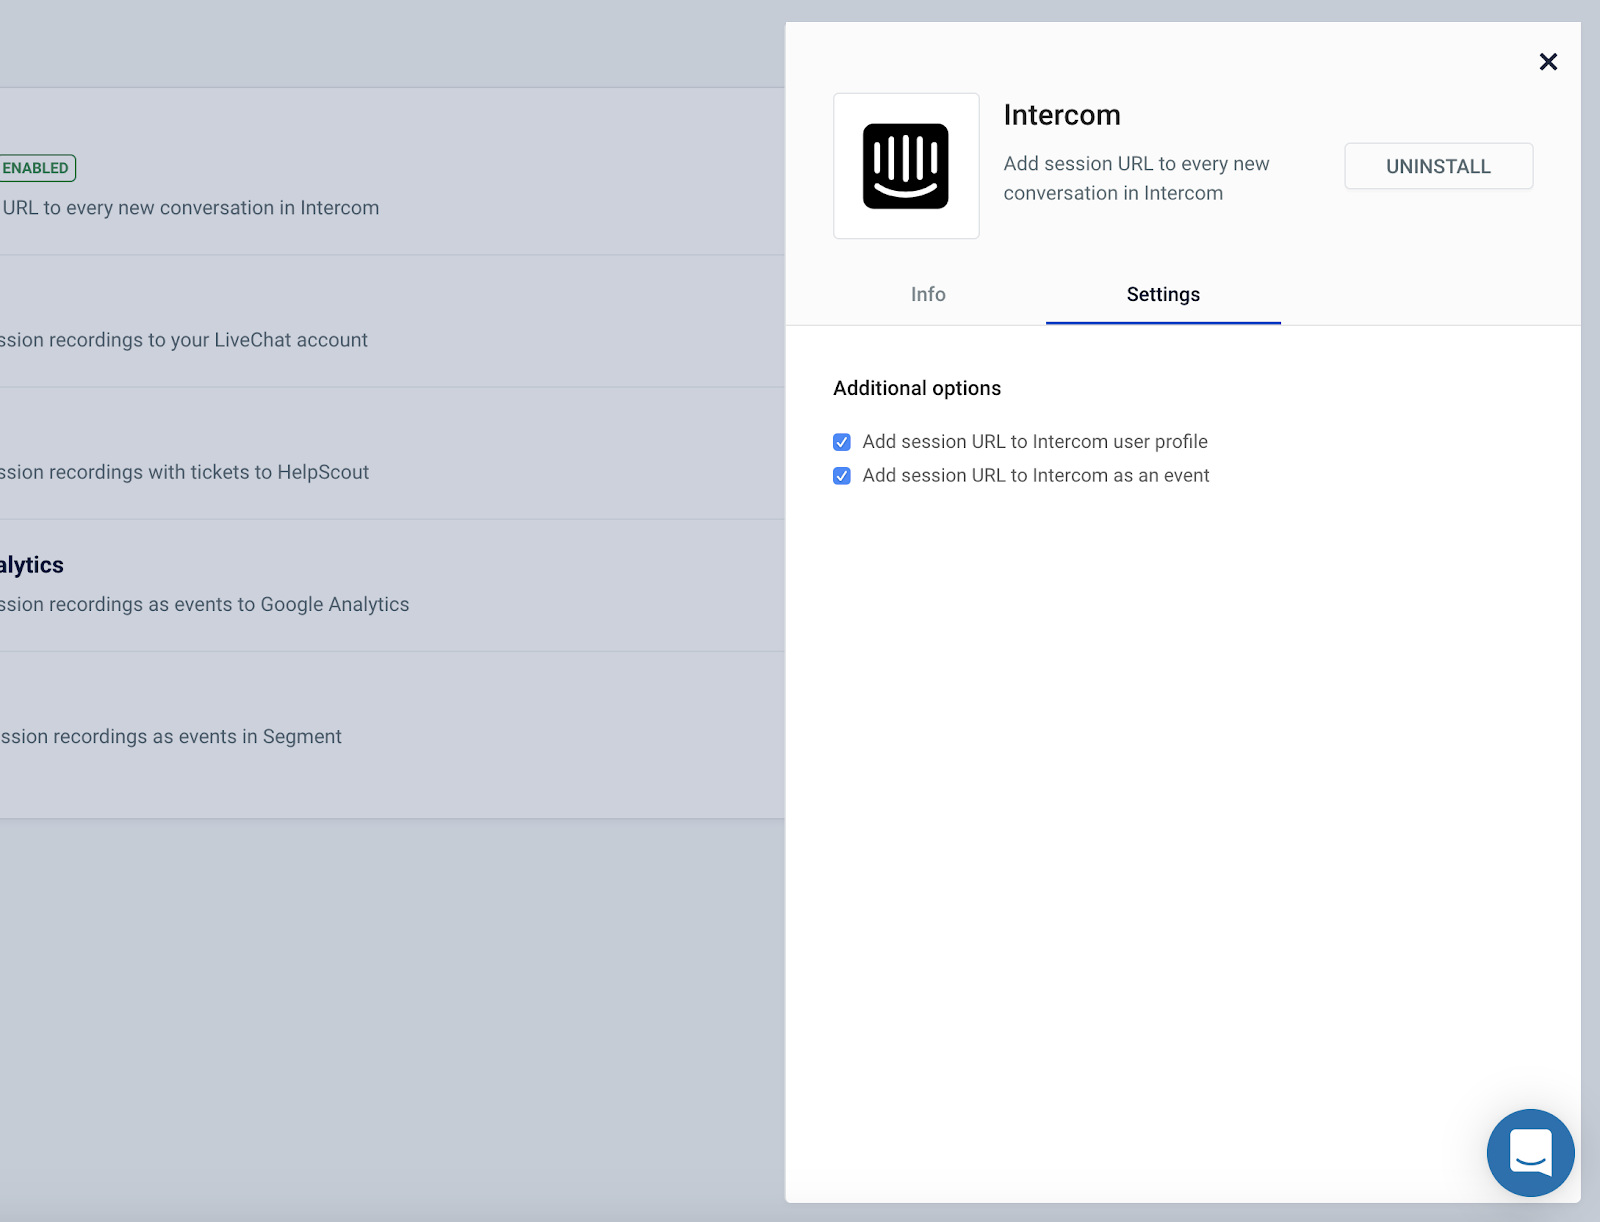The image size is (1600, 1222).
Task: Click the close X on the dialog
Action: 1548,61
